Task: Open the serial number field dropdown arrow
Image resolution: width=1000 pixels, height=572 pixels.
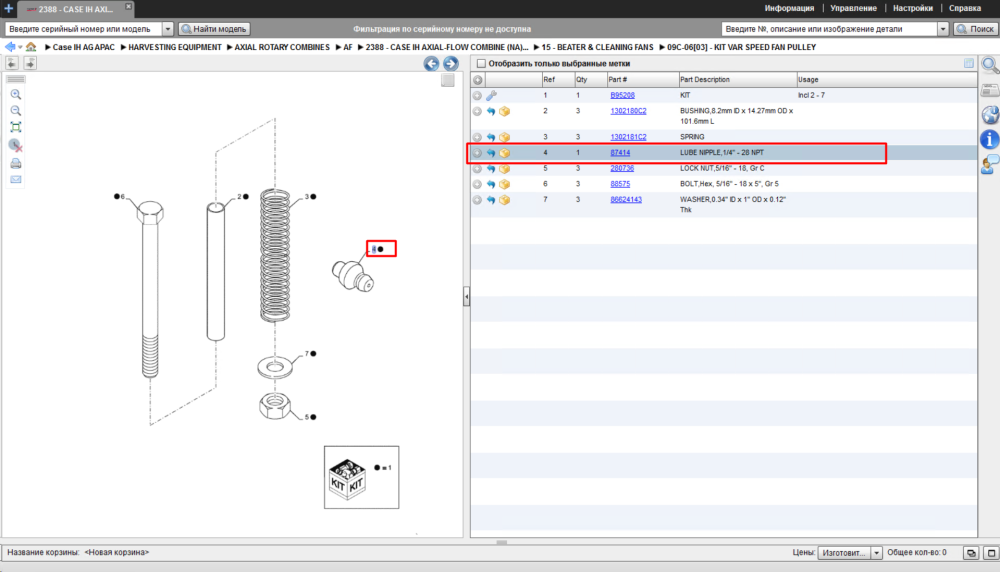Action: click(x=168, y=29)
